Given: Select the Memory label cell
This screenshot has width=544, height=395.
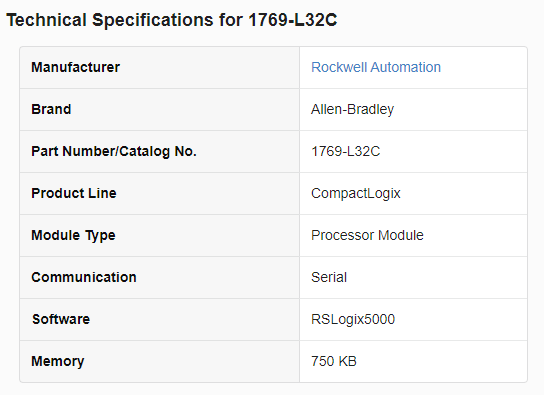Looking at the screenshot, I should (160, 361).
